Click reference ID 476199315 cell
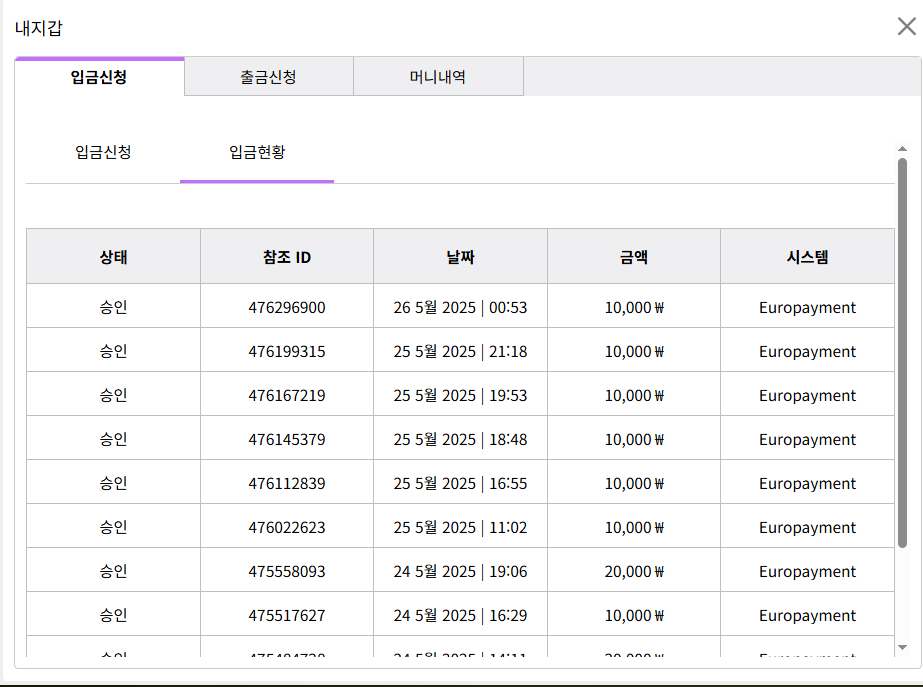This screenshot has height=687, width=923. pyautogui.click(x=287, y=352)
